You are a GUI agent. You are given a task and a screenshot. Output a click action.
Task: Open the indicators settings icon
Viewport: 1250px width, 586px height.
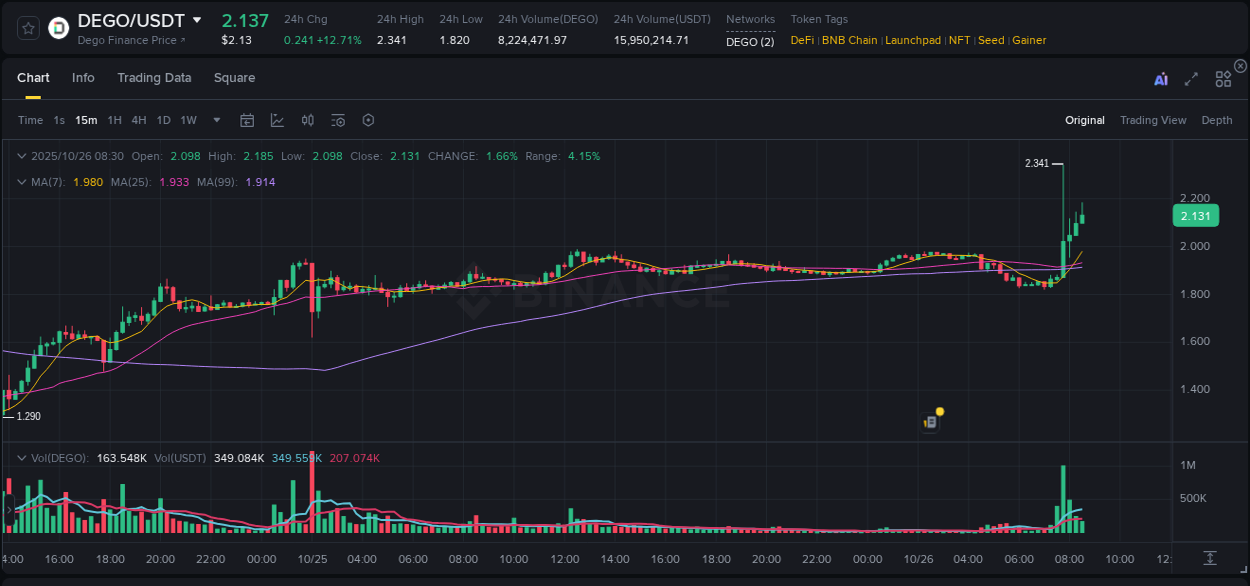[337, 119]
